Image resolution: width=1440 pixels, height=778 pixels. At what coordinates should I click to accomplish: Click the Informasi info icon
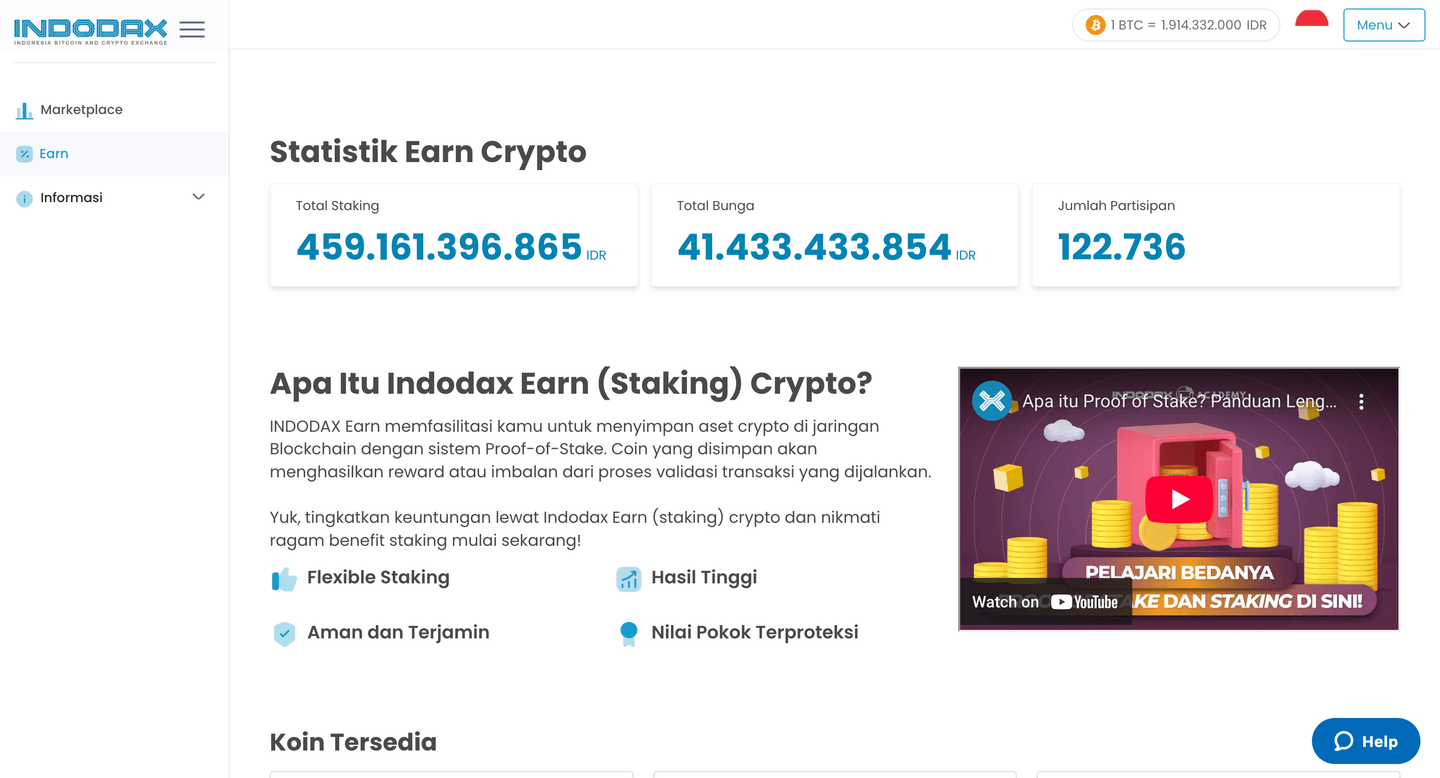tap(24, 199)
